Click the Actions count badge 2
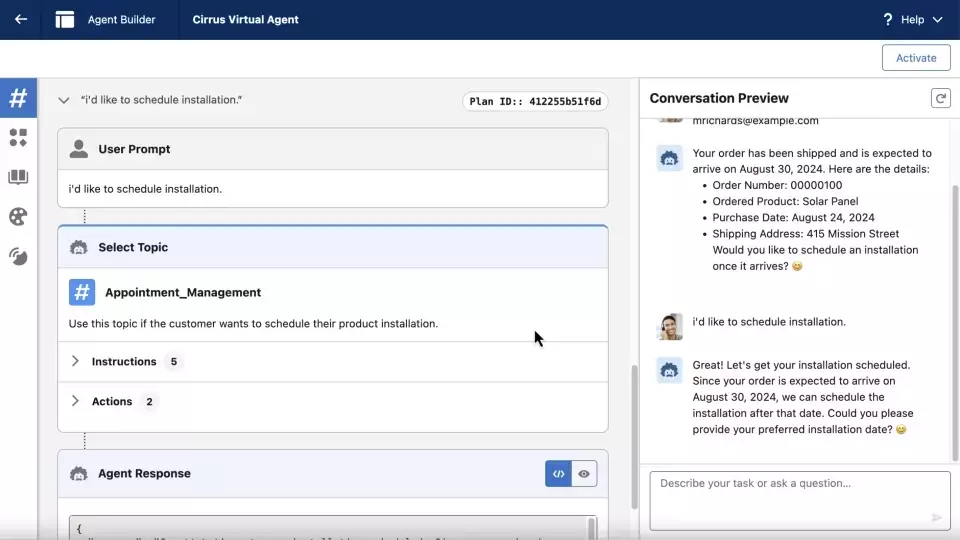Viewport: 960px width, 540px height. pos(149,402)
